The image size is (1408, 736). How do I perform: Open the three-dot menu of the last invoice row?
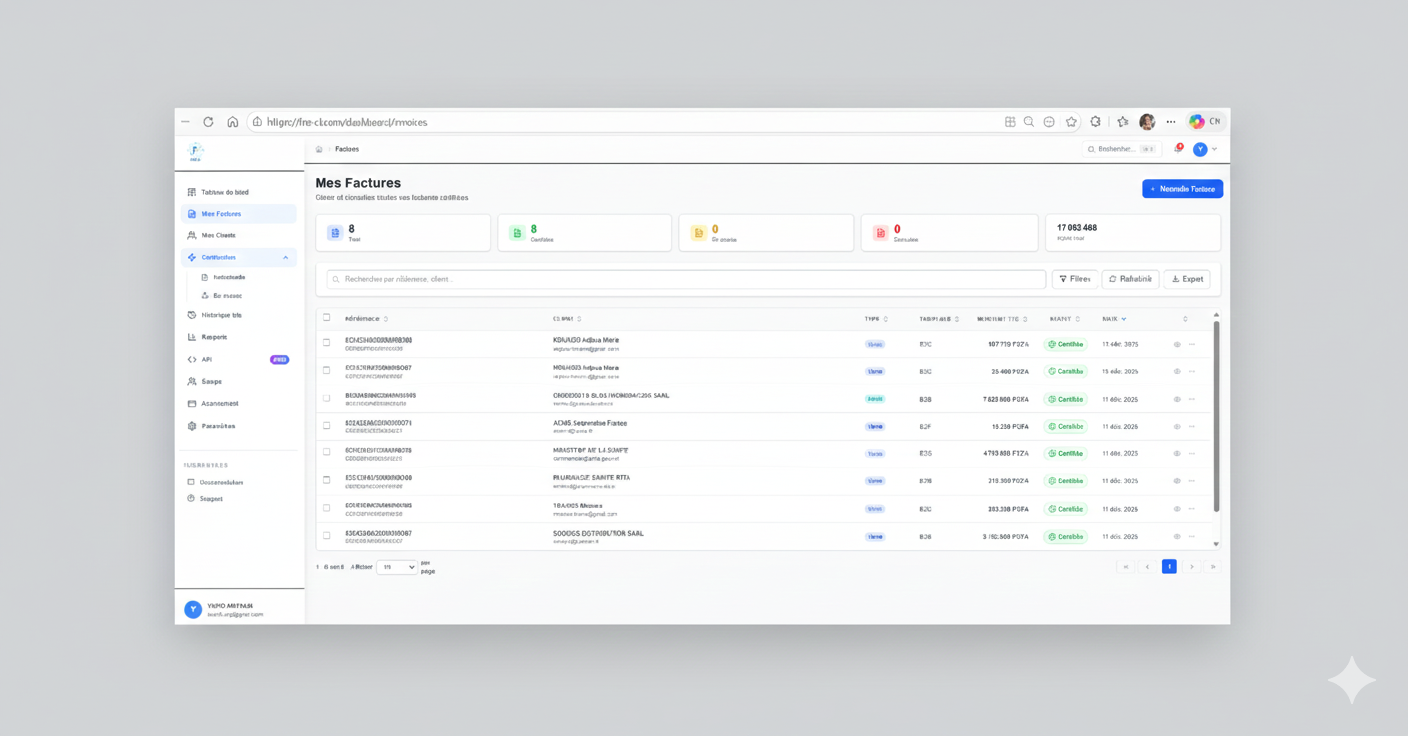[x=1192, y=537]
